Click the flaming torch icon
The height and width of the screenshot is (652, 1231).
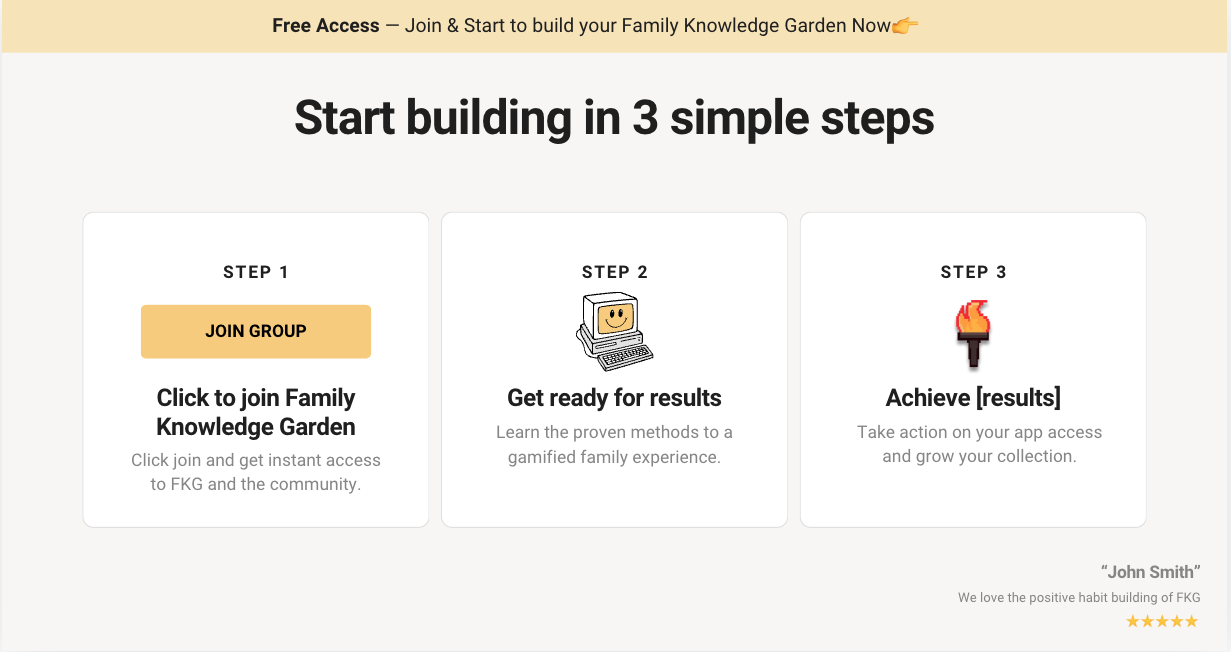coord(972,334)
